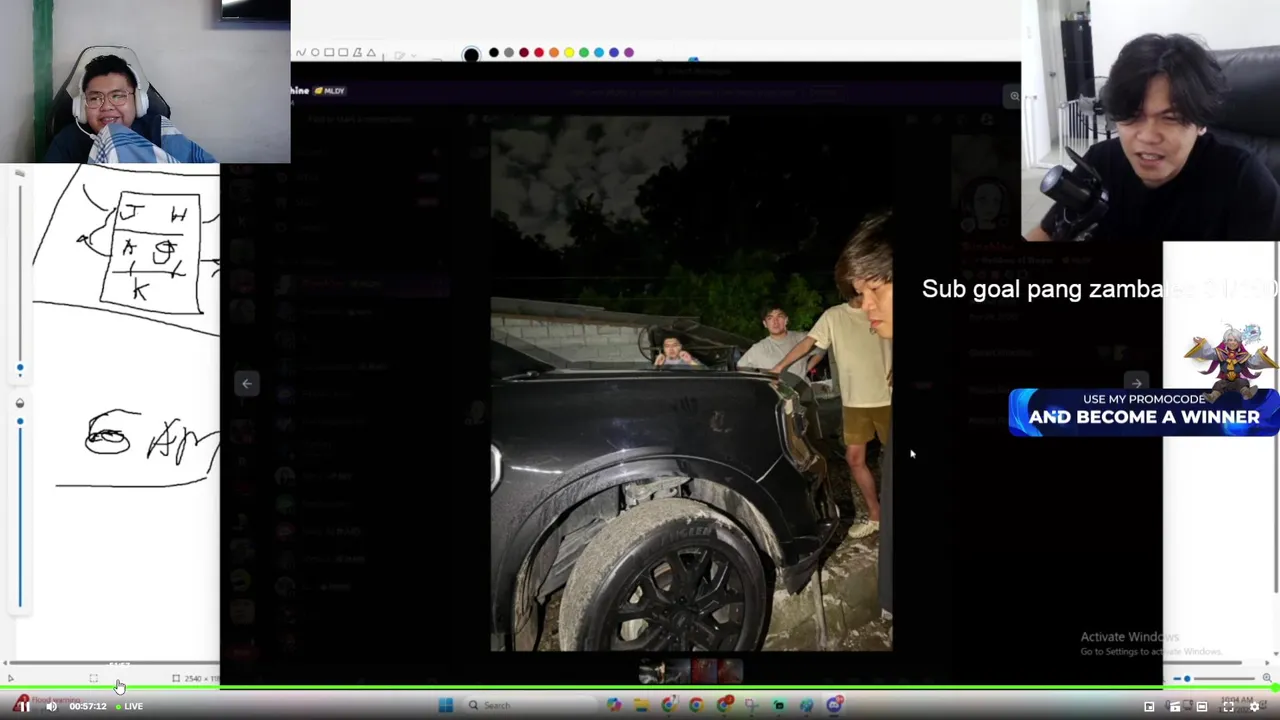This screenshot has width=1280, height=720.
Task: Select the polygon shape tool in Paint
Action: (357, 52)
